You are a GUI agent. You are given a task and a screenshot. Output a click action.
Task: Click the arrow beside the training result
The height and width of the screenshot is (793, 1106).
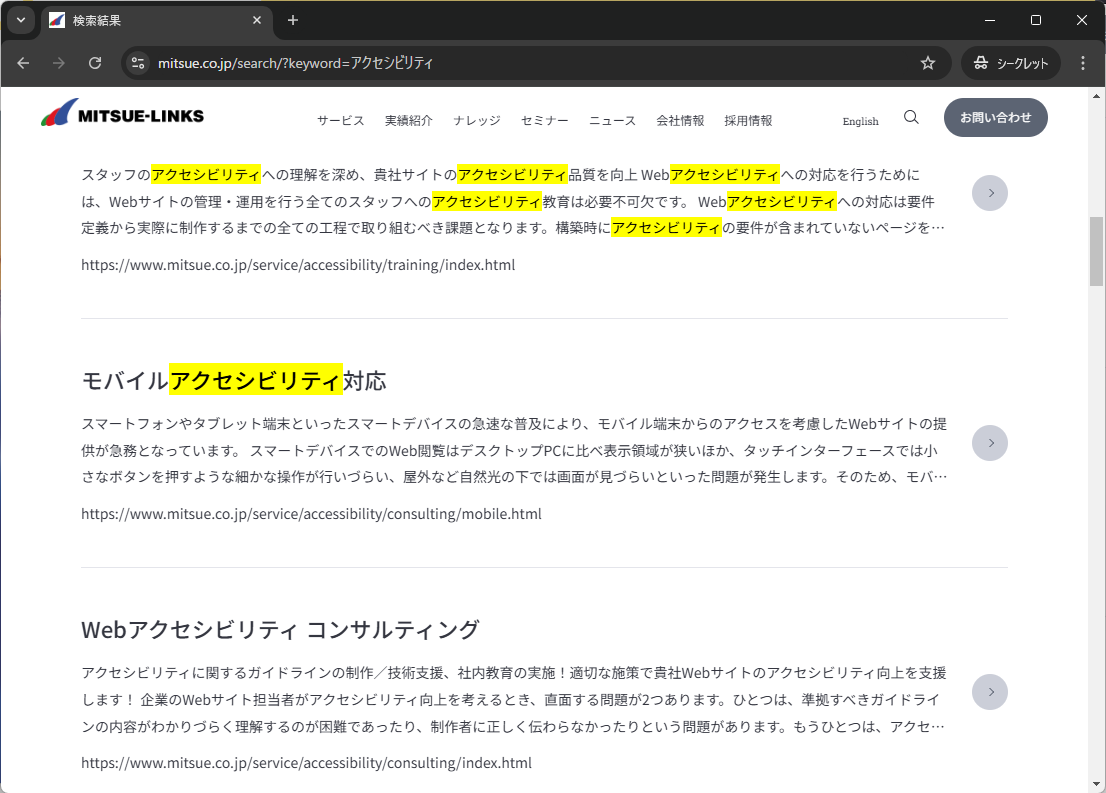[x=990, y=193]
